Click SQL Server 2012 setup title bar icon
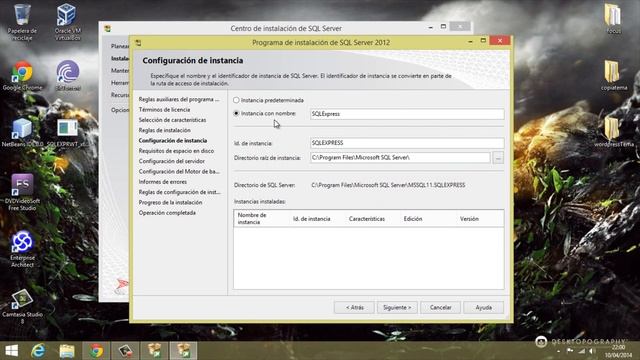This screenshot has height=360, width=640. pos(138,42)
